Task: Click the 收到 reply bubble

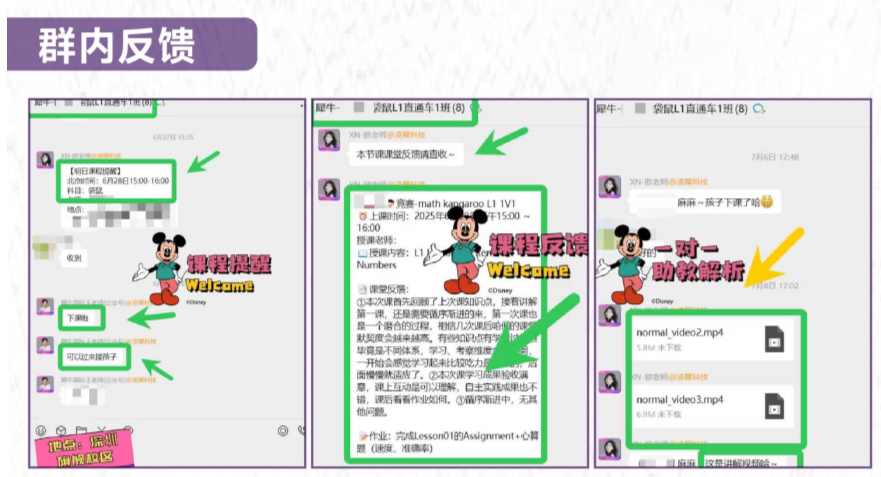Action: pos(74,258)
